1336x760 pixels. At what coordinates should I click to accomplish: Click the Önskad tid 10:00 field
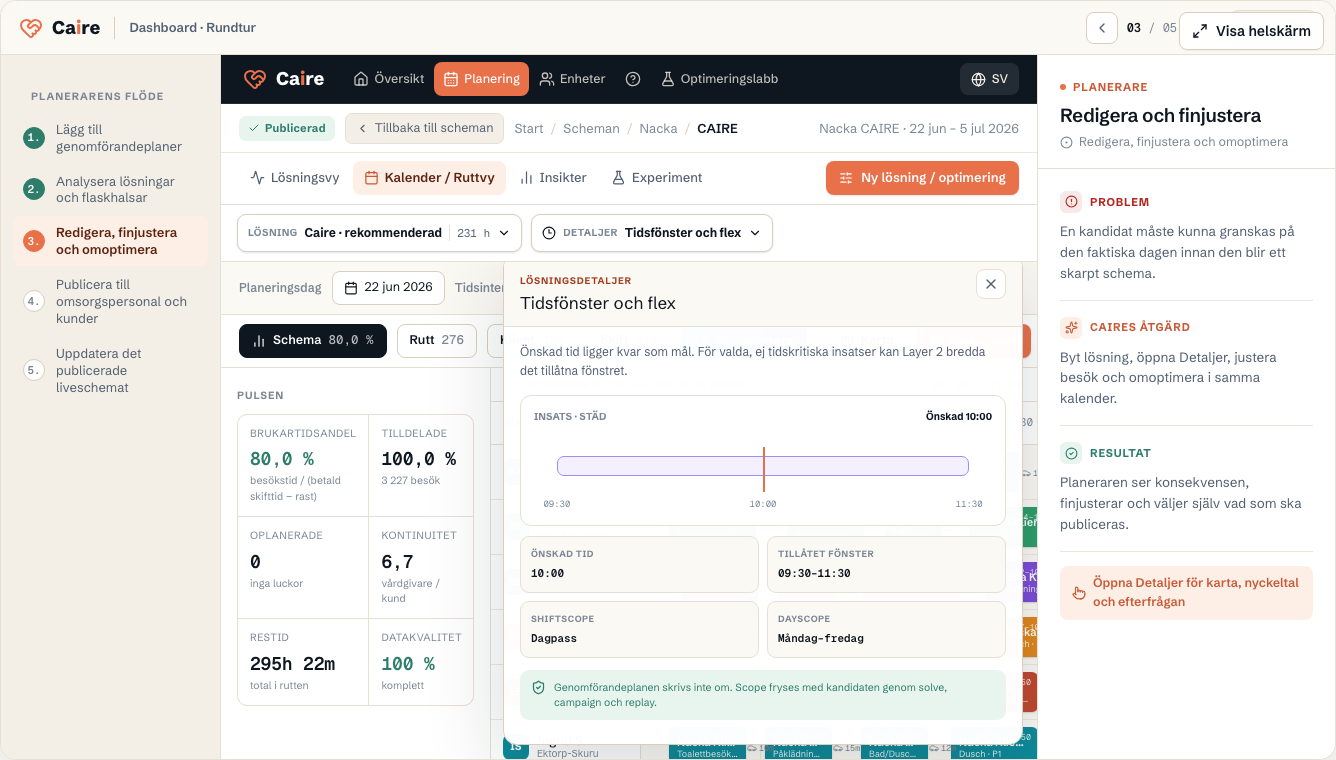point(639,565)
